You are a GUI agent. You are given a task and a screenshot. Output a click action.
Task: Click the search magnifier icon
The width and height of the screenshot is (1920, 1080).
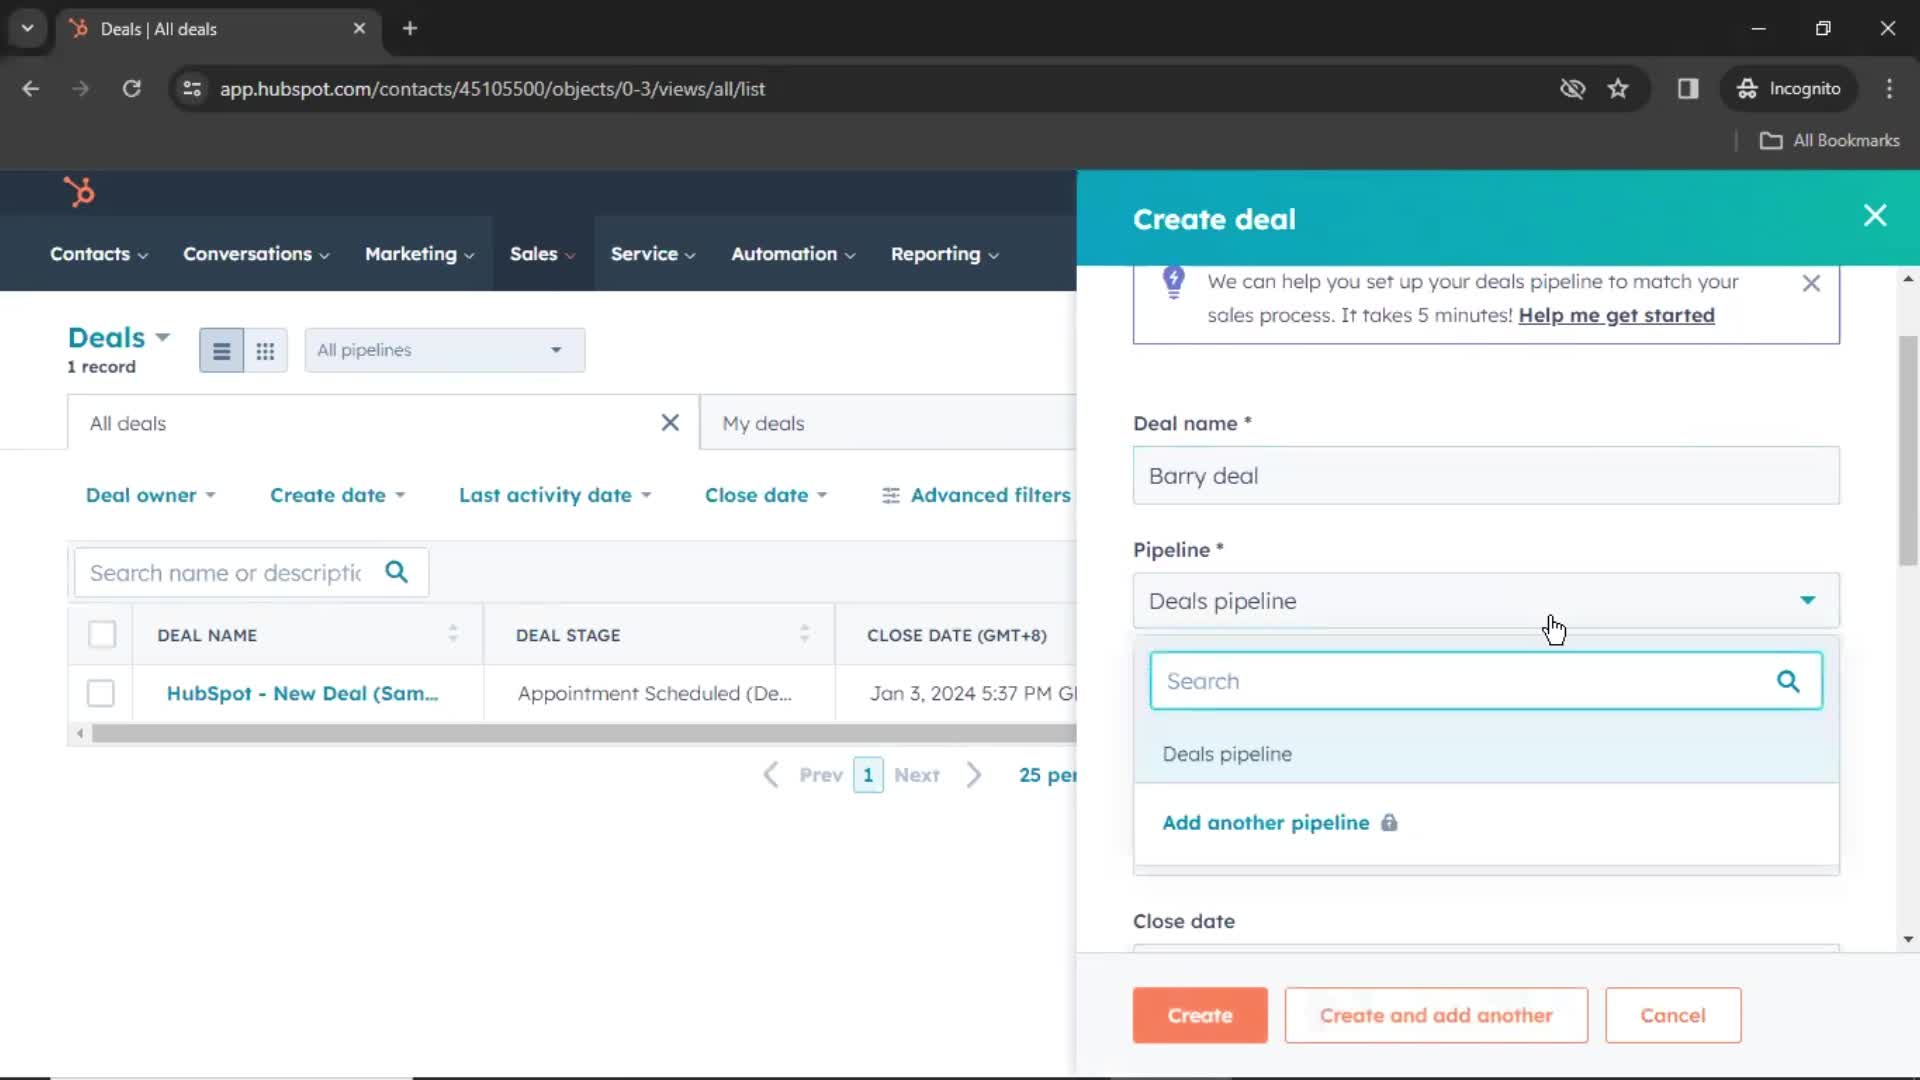[x=1789, y=680]
